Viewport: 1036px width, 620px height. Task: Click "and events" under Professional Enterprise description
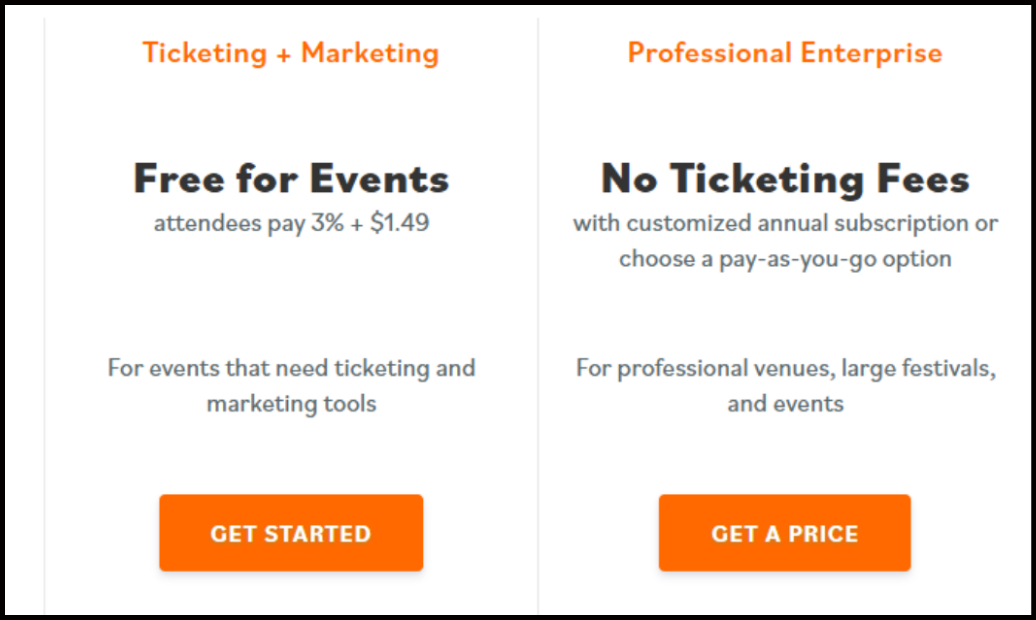pos(785,404)
